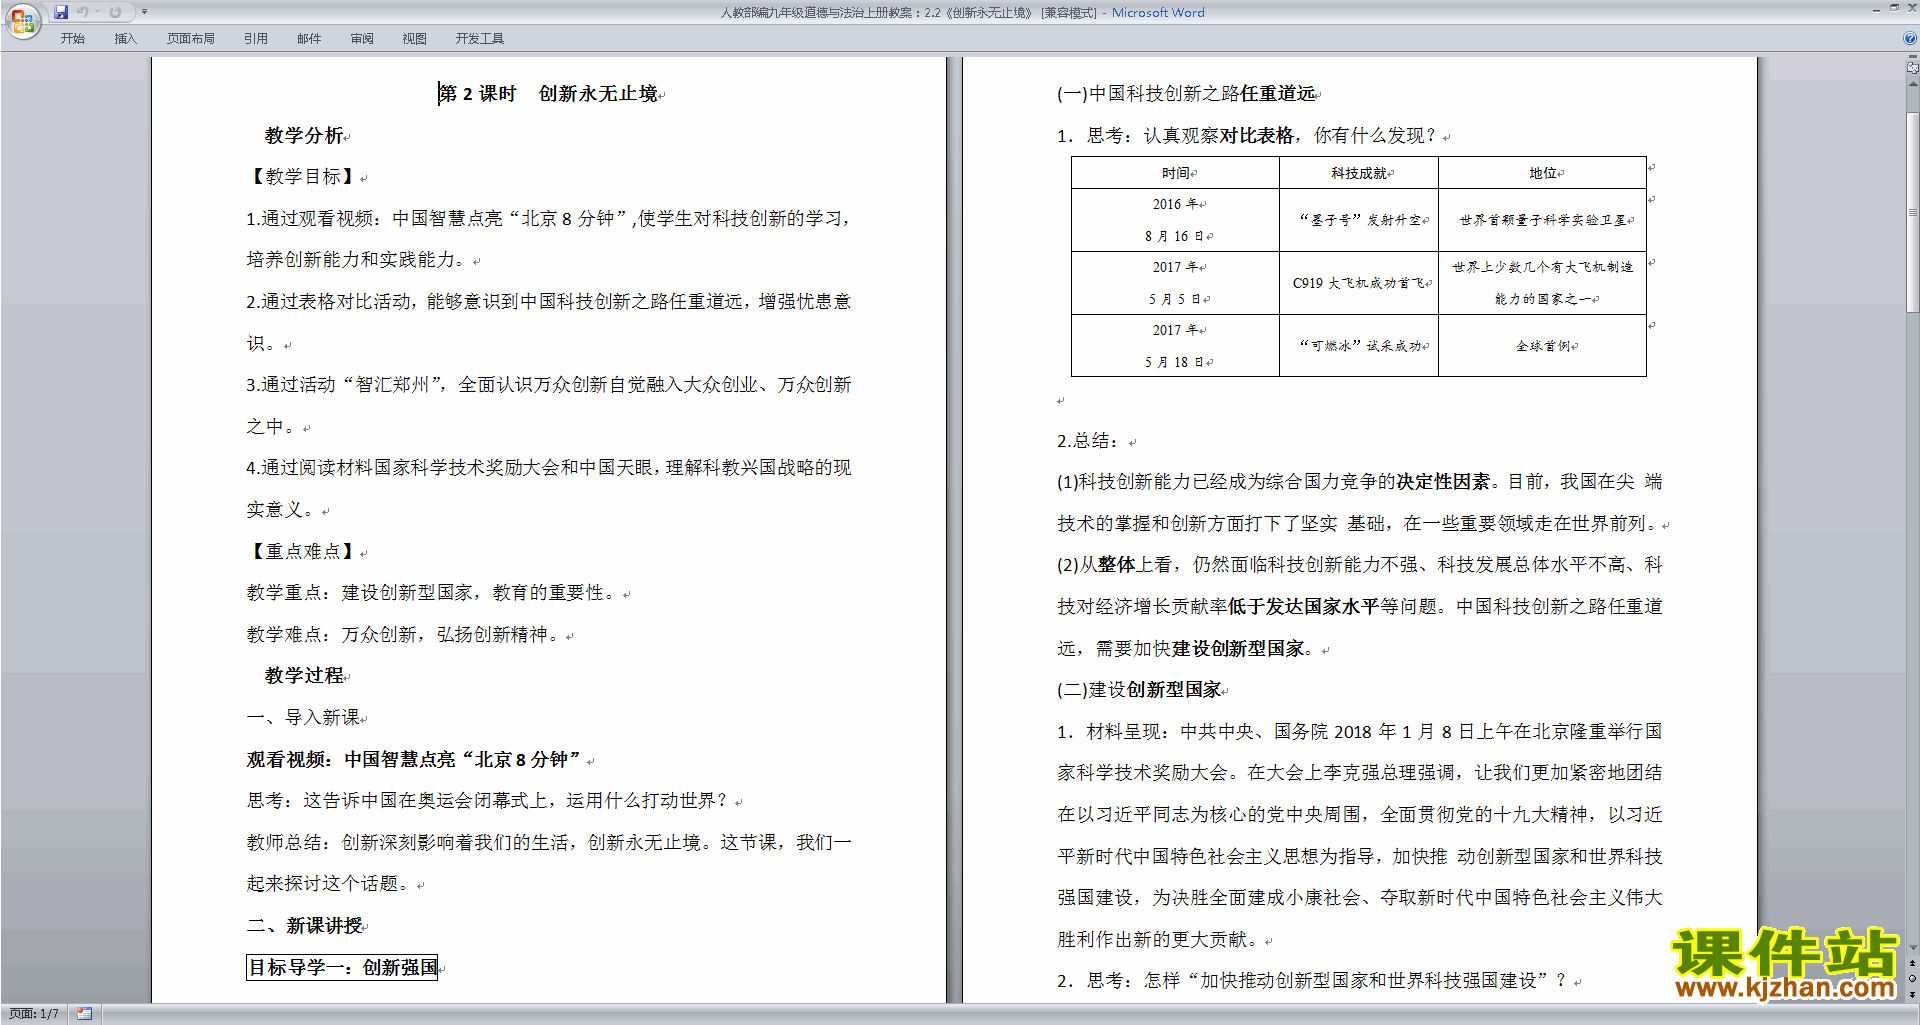Click the page 1/7 status indicator
This screenshot has width=1920, height=1025.
point(34,1014)
